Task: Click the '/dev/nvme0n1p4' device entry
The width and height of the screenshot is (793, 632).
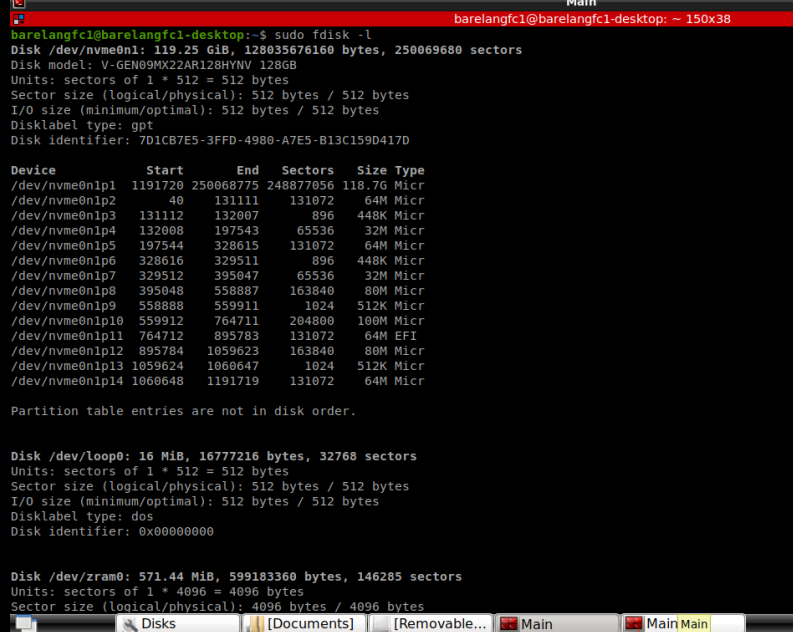Action: click(x=63, y=231)
